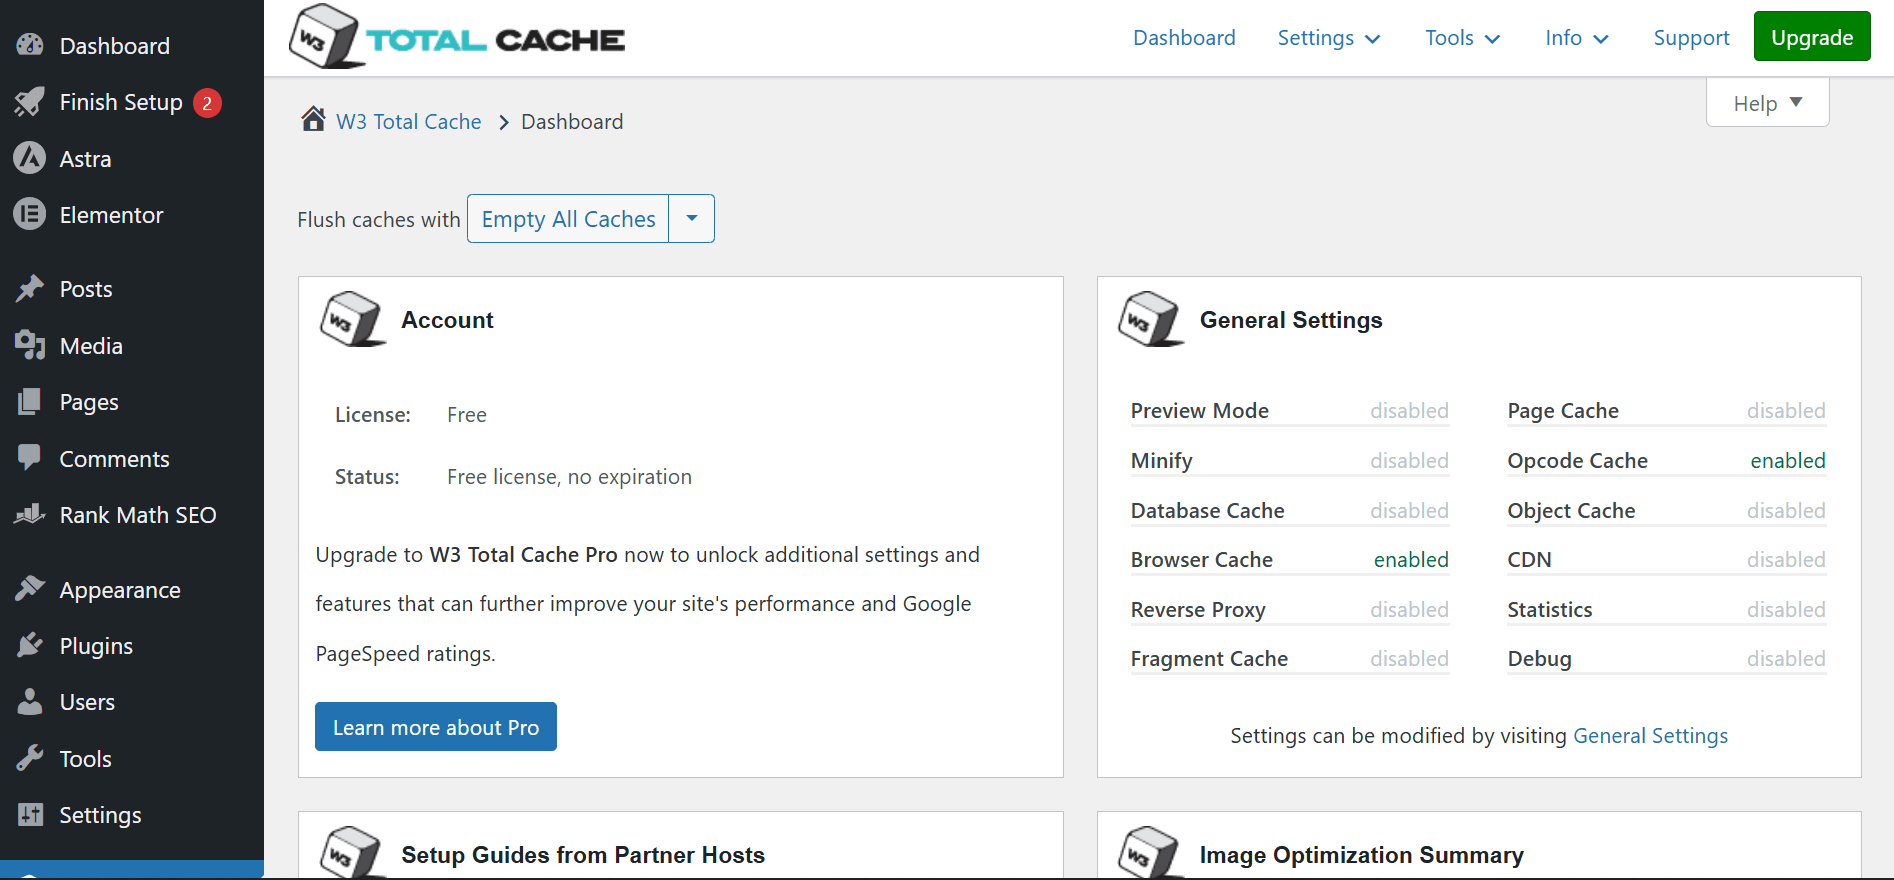Click the Settings sliders icon in sidebar
1894x880 pixels.
(x=30, y=814)
